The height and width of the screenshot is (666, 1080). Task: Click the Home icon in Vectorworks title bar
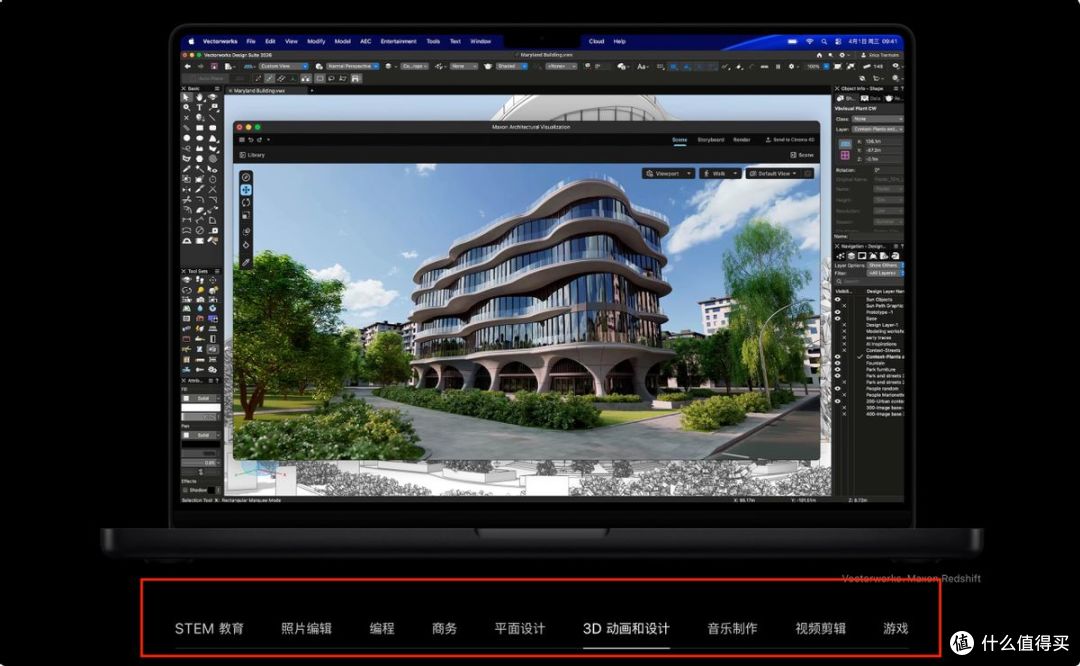[x=819, y=55]
